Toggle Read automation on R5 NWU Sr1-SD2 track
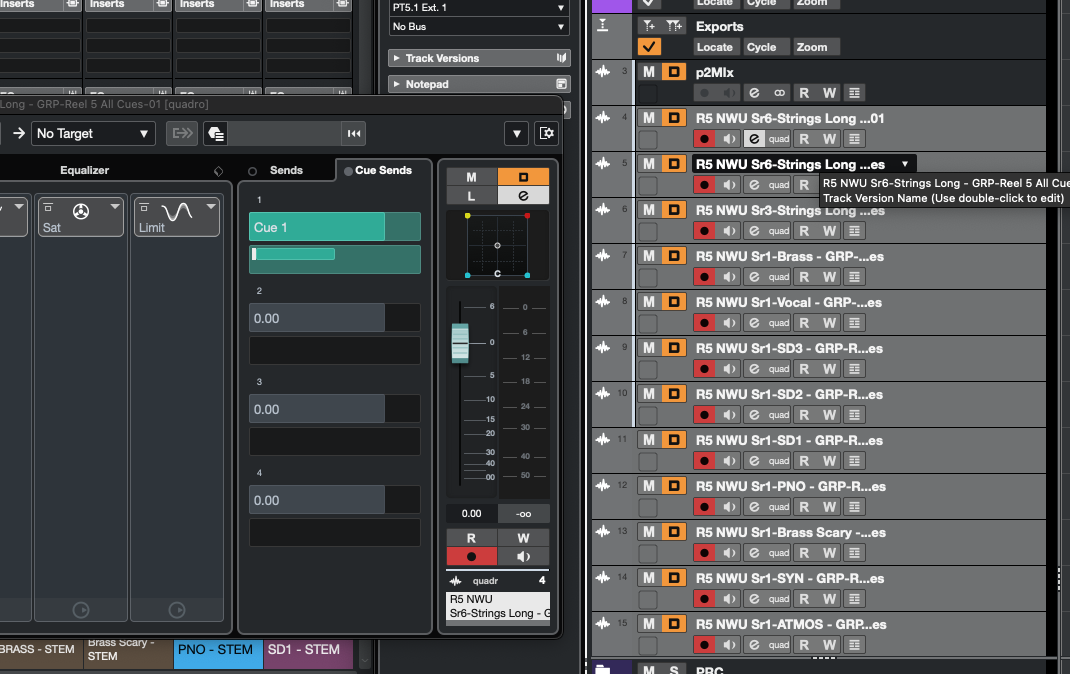This screenshot has height=674, width=1070. 804,415
